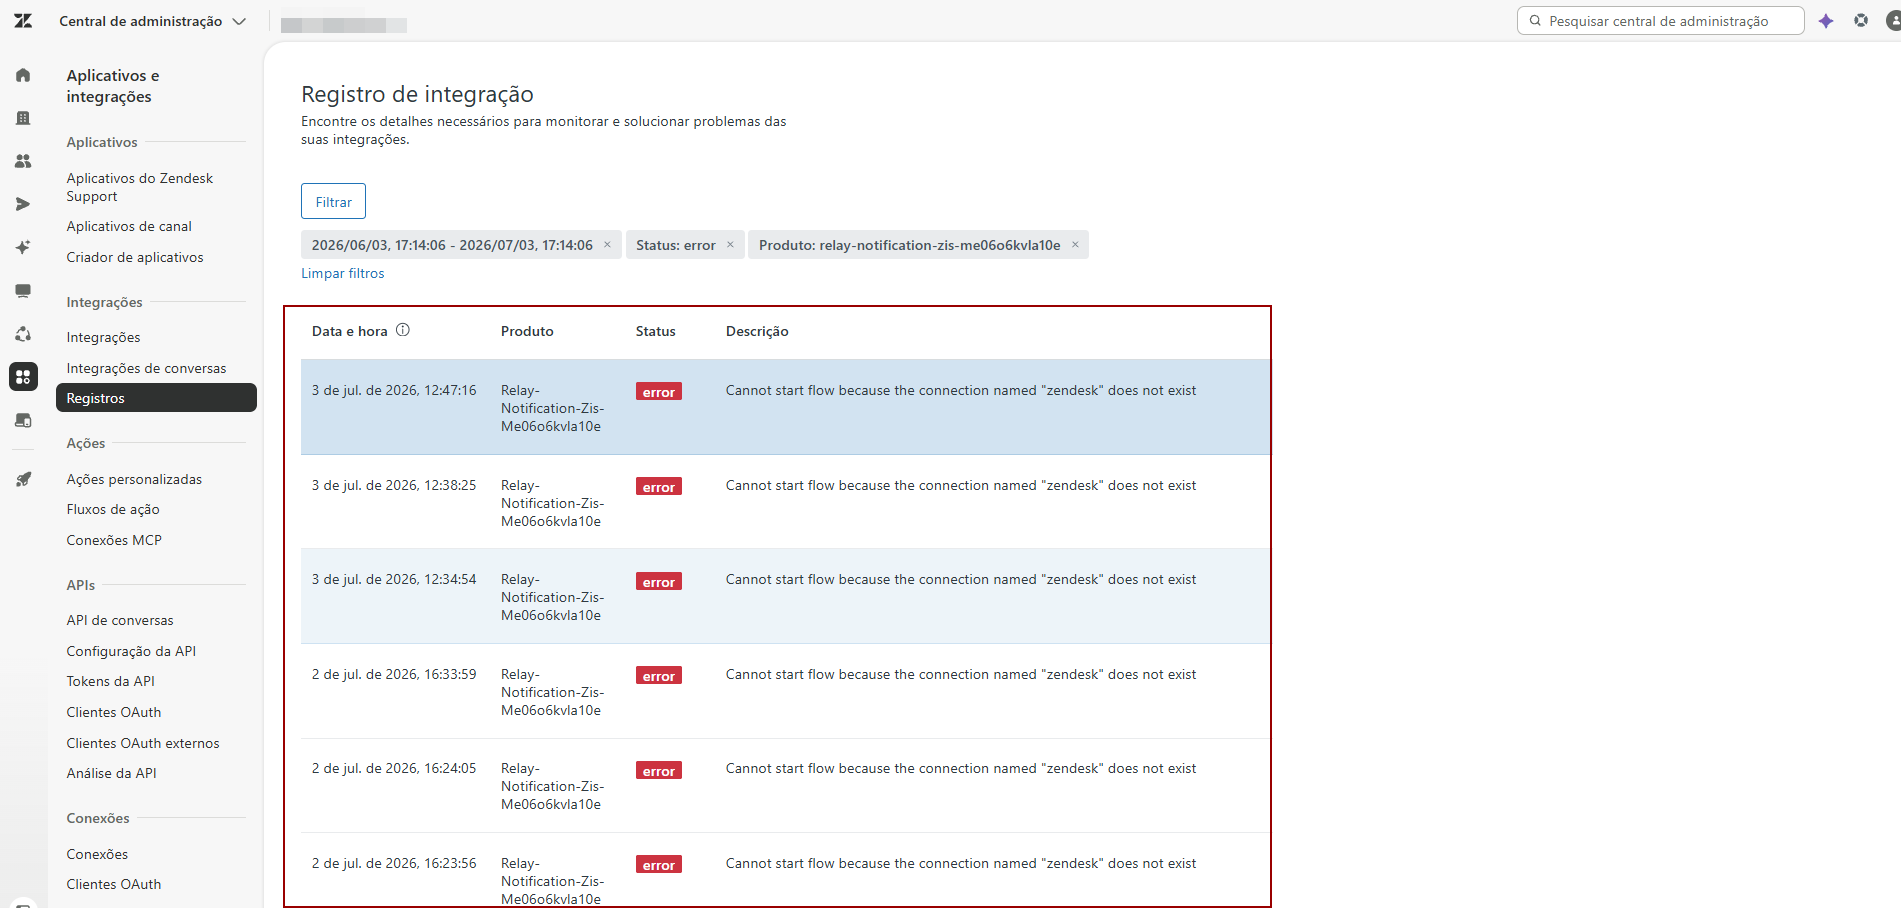Viewport: 1901px width, 908px height.
Task: Click the error badge in the 16:33:59 row
Action: pos(659,676)
